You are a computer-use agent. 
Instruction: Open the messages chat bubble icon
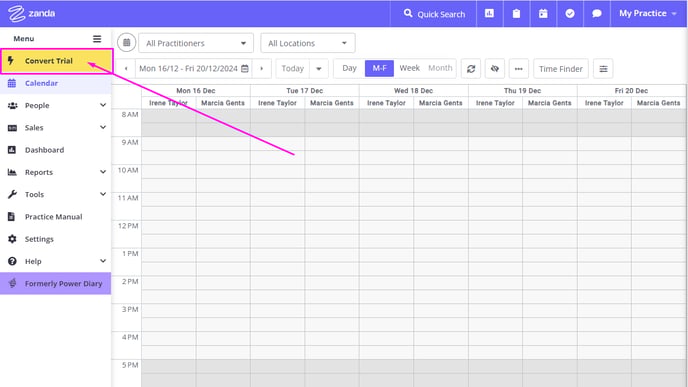pos(597,14)
